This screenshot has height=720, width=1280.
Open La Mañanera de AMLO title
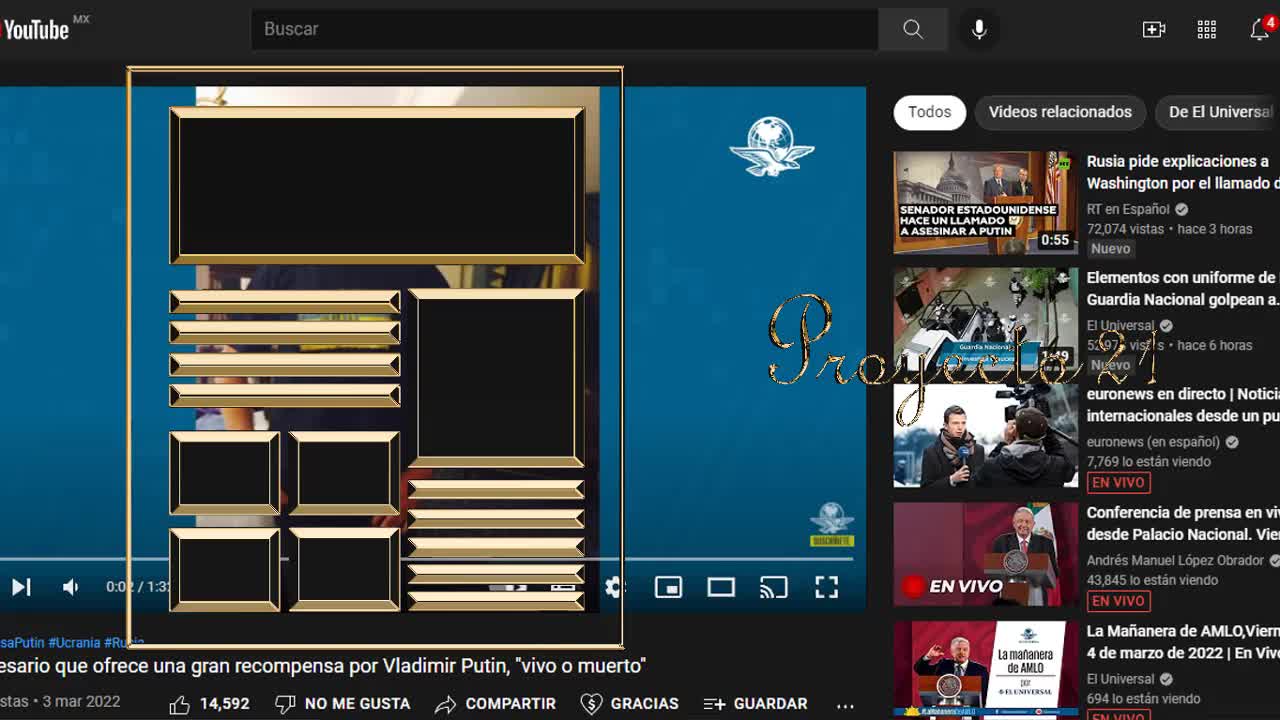pos(1183,642)
